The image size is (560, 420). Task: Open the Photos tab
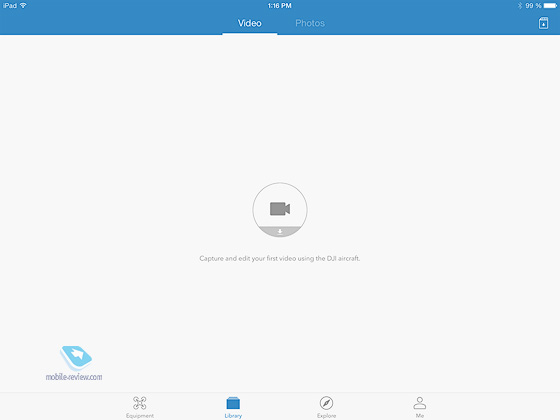[310, 23]
